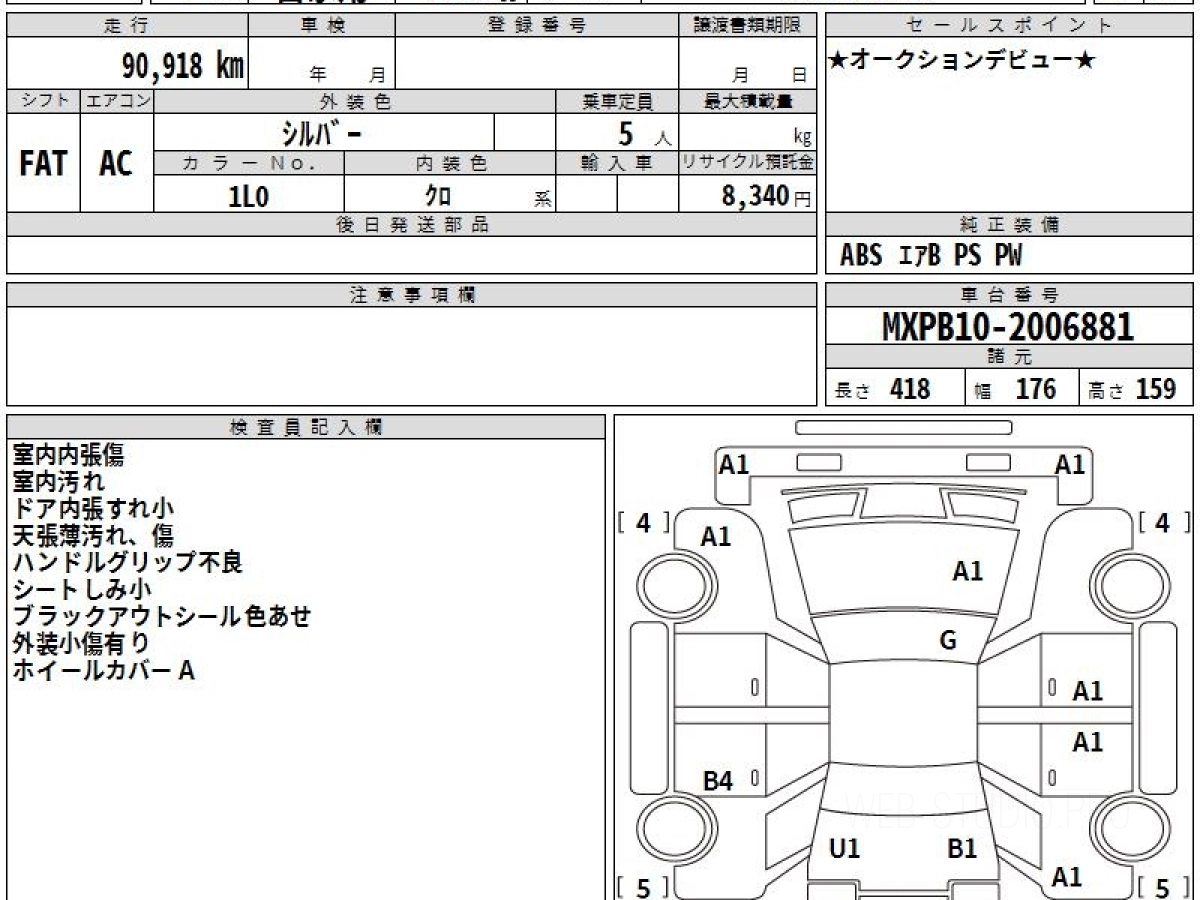Screen dimensions: 1200x900
Task: Click the 内装色 header cell
Action: (x=450, y=164)
